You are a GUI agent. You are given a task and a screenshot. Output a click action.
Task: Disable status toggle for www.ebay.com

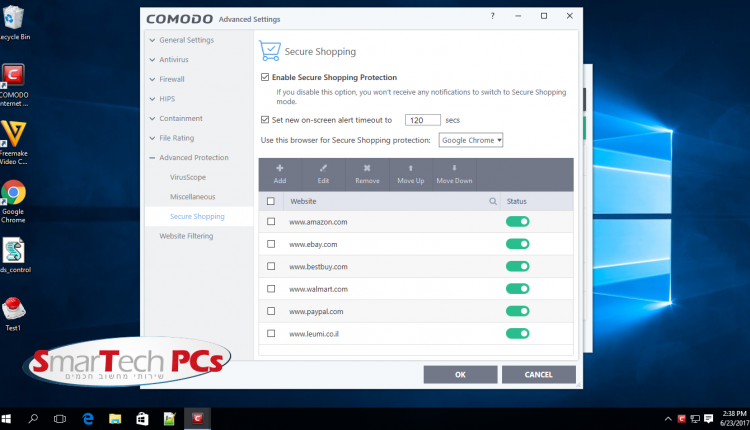(x=518, y=244)
